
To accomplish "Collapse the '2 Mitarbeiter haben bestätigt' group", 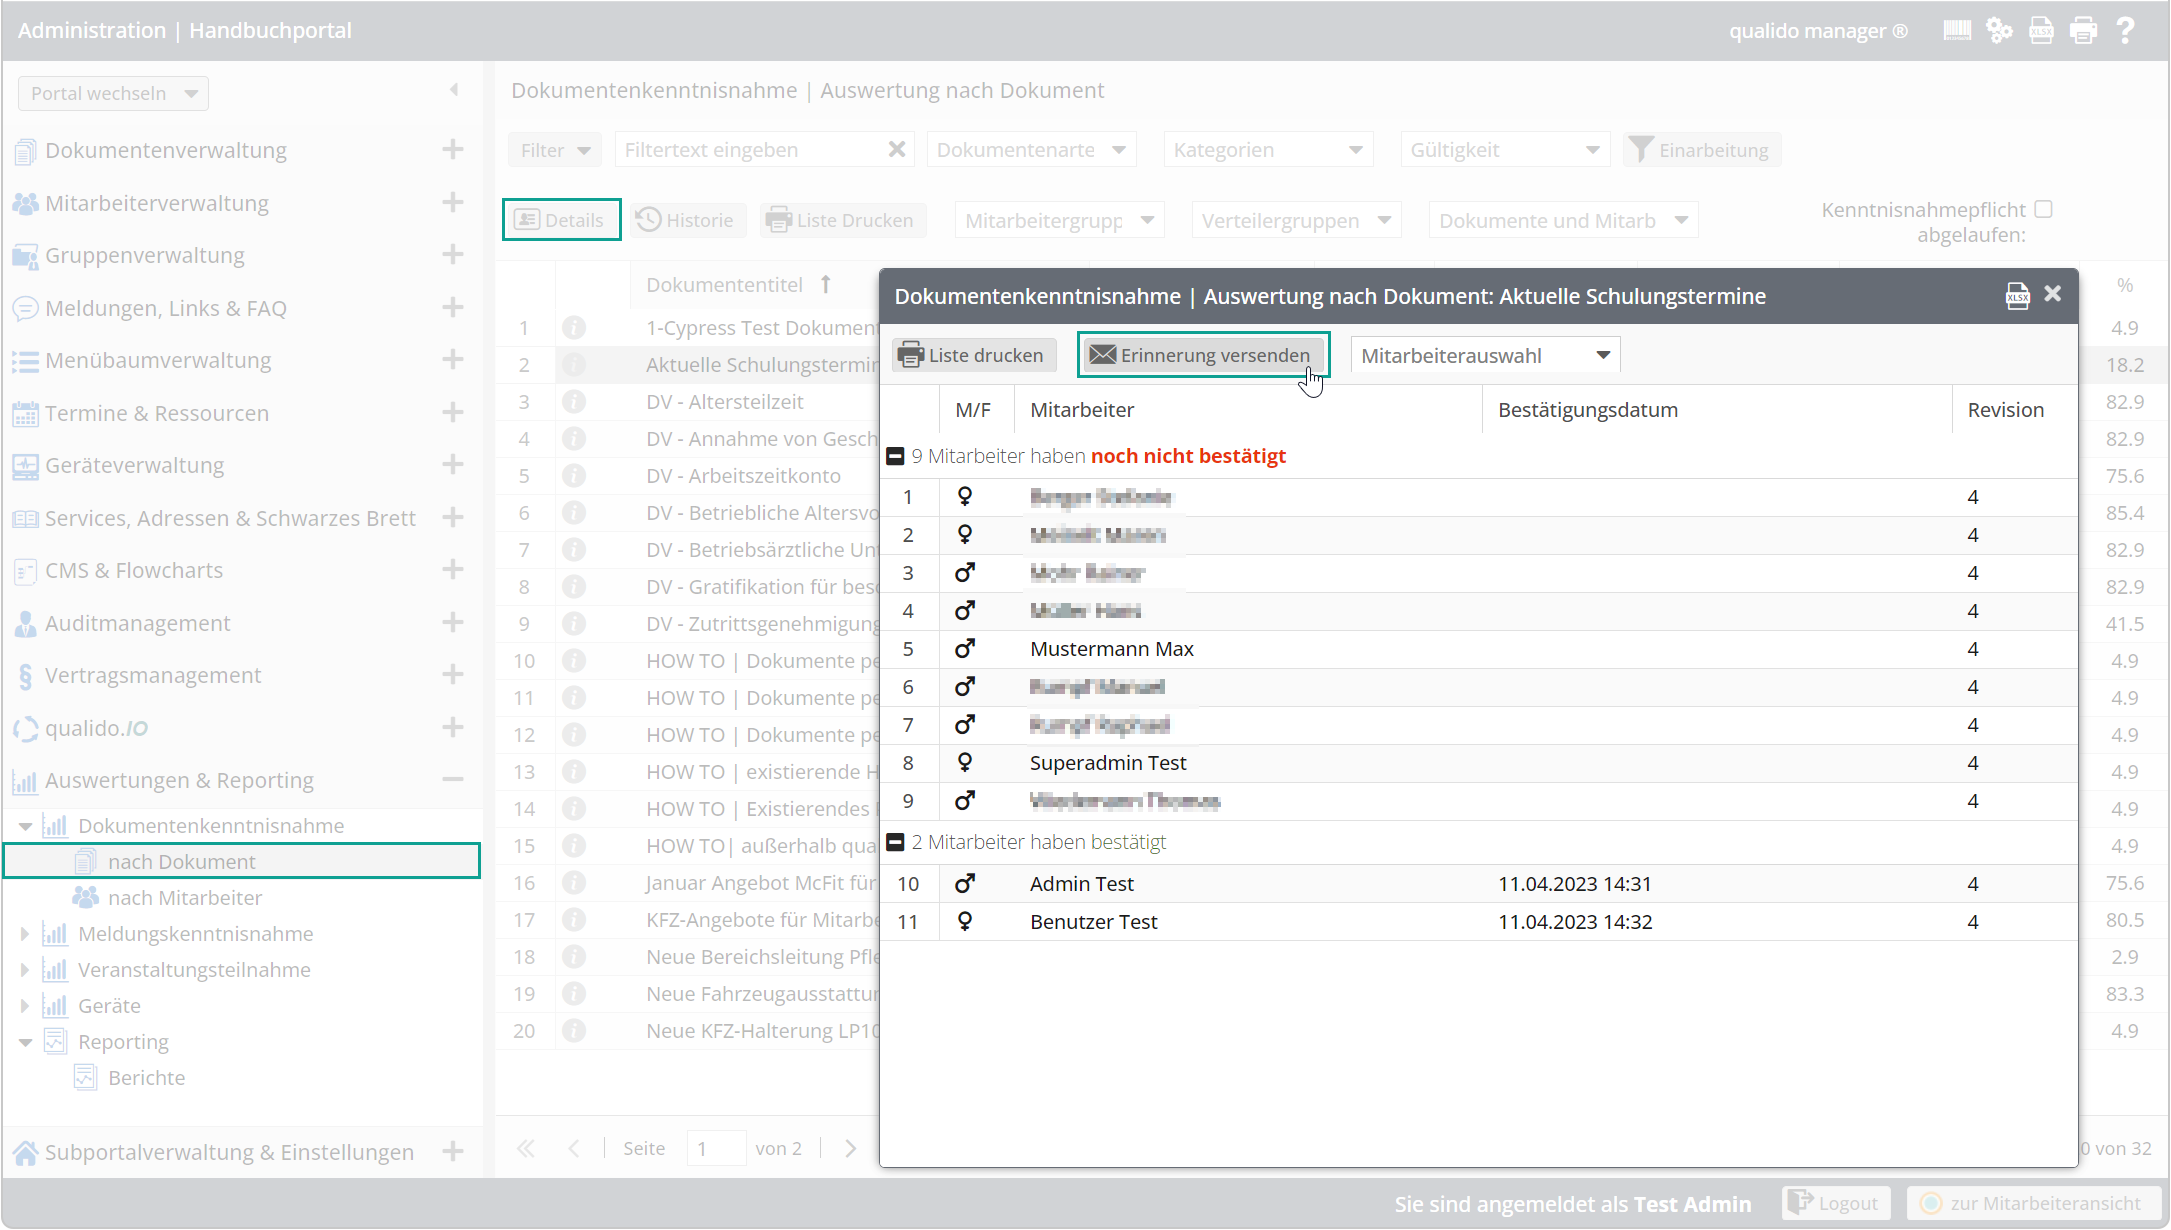I will 896,842.
